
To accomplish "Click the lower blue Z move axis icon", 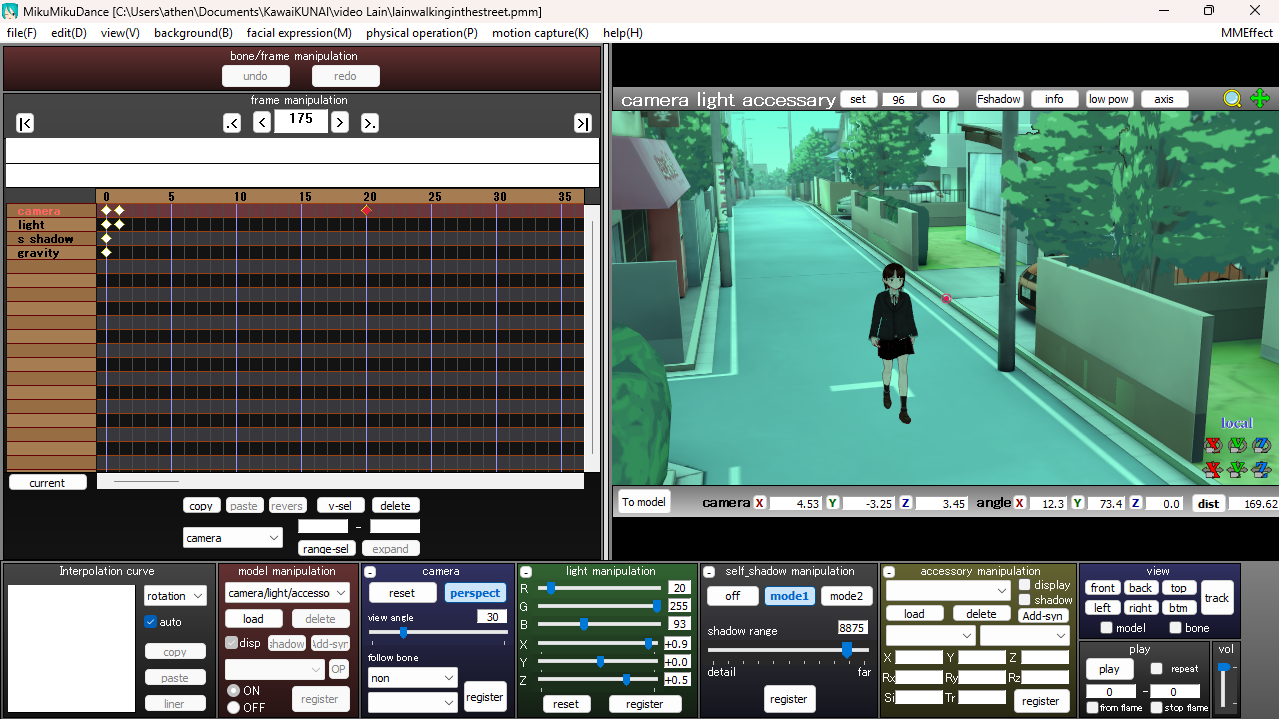I will 1261,469.
